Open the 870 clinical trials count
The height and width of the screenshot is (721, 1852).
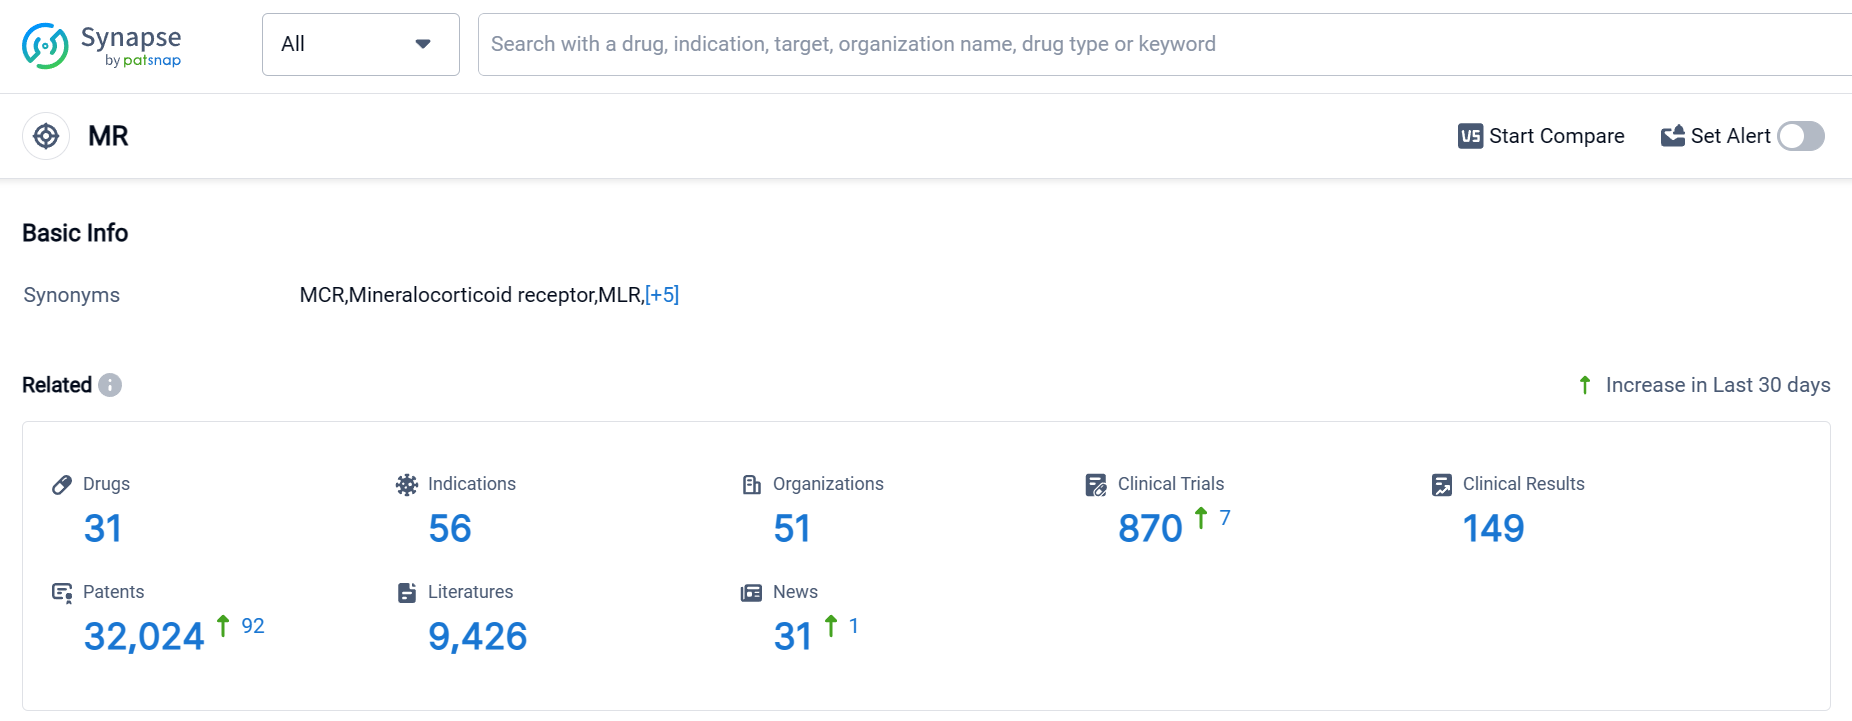[x=1150, y=528]
